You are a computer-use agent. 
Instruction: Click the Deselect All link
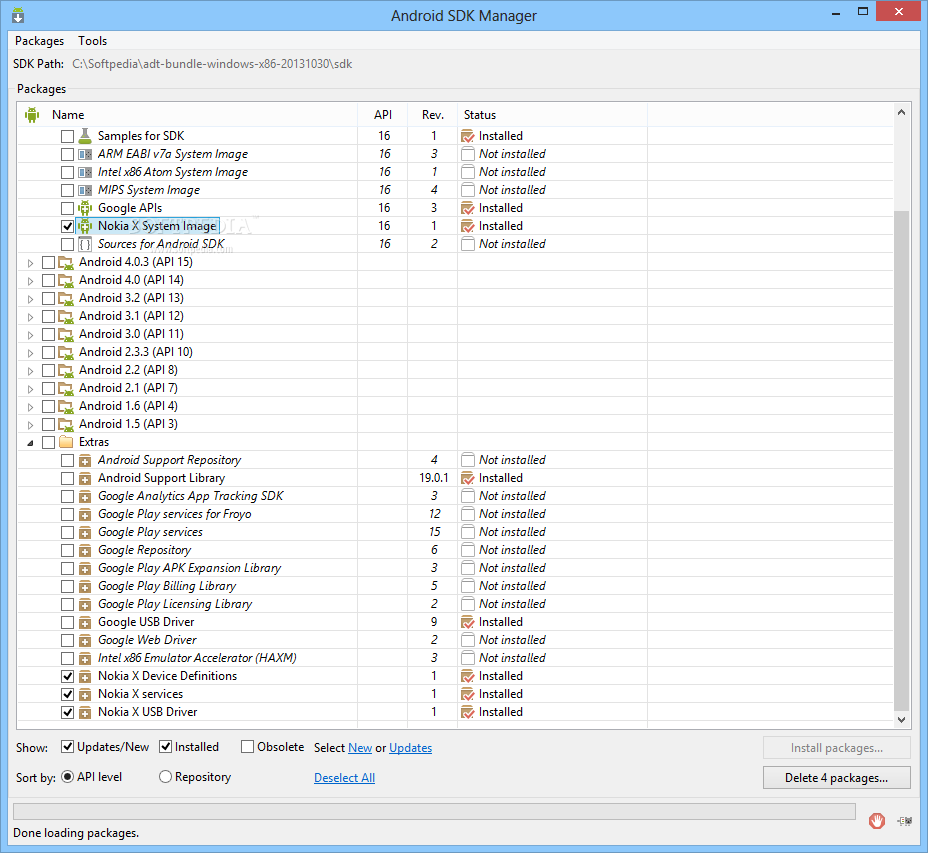point(344,778)
